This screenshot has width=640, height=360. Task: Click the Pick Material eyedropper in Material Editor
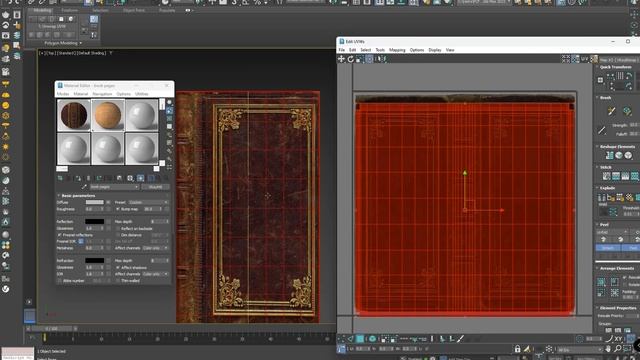[84, 187]
